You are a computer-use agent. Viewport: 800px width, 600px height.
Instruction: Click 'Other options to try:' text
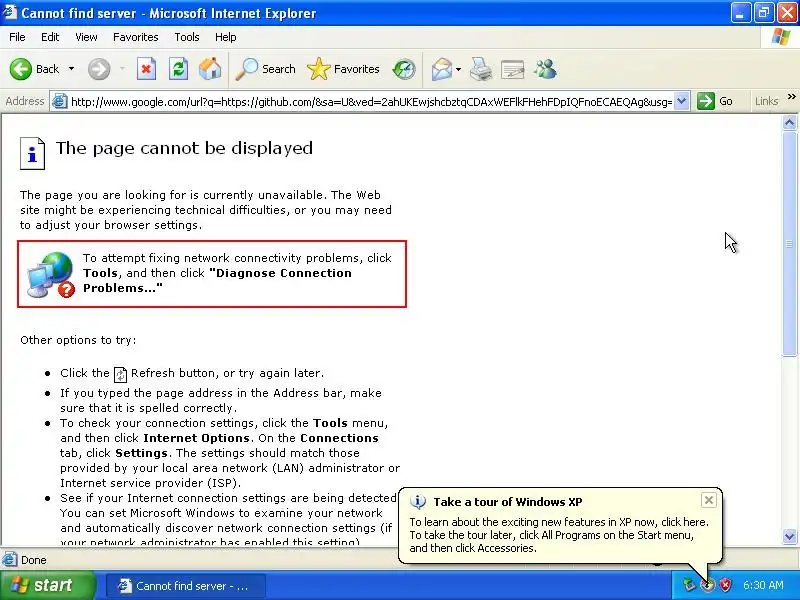pos(78,340)
